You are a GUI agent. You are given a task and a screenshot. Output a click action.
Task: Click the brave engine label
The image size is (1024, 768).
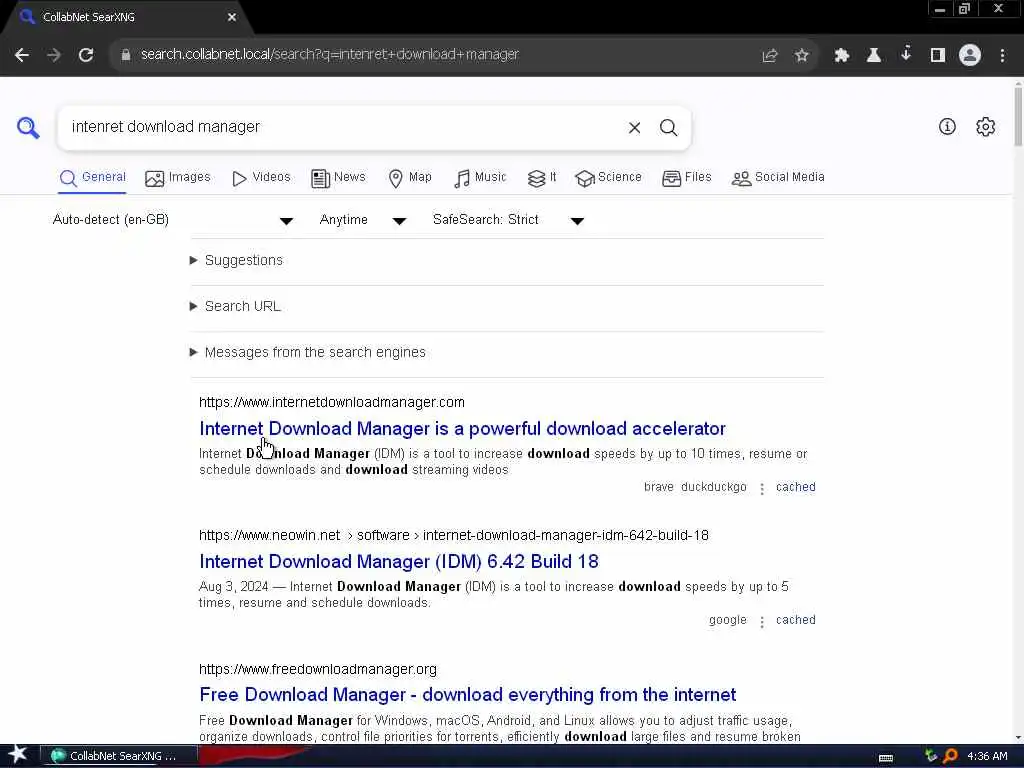pyautogui.click(x=658, y=487)
